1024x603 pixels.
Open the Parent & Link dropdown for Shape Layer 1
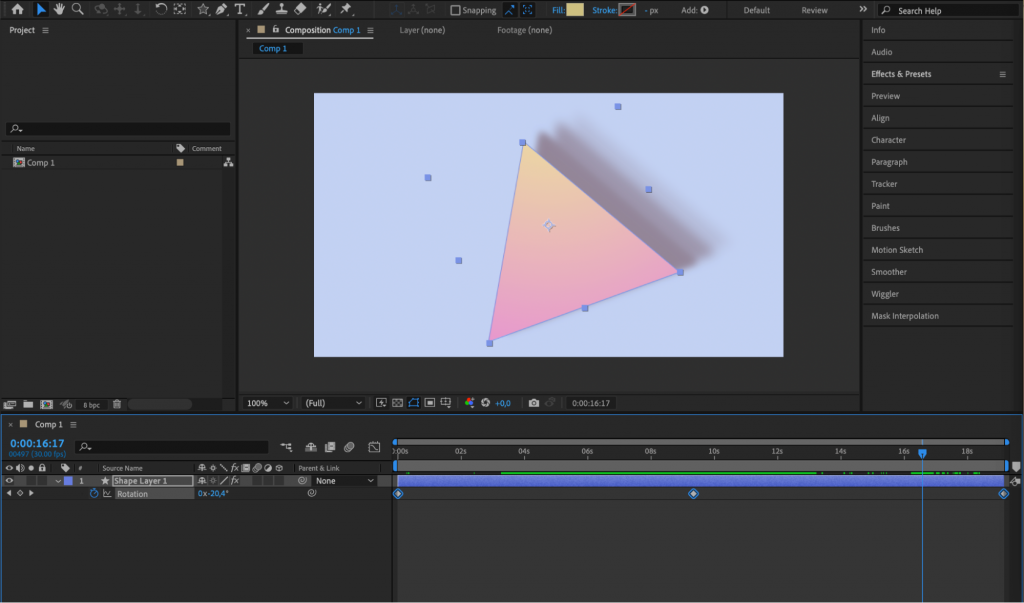345,480
